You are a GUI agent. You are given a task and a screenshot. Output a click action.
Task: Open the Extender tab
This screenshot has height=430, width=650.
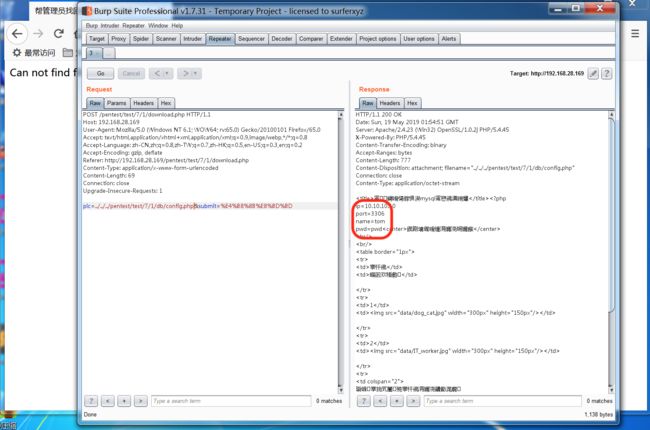(341, 39)
